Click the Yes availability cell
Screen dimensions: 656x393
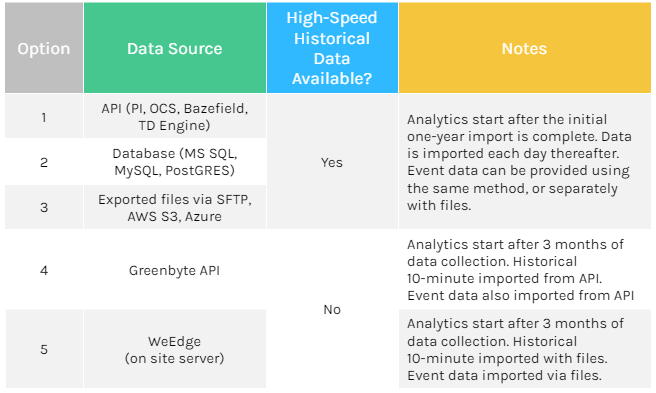click(332, 162)
